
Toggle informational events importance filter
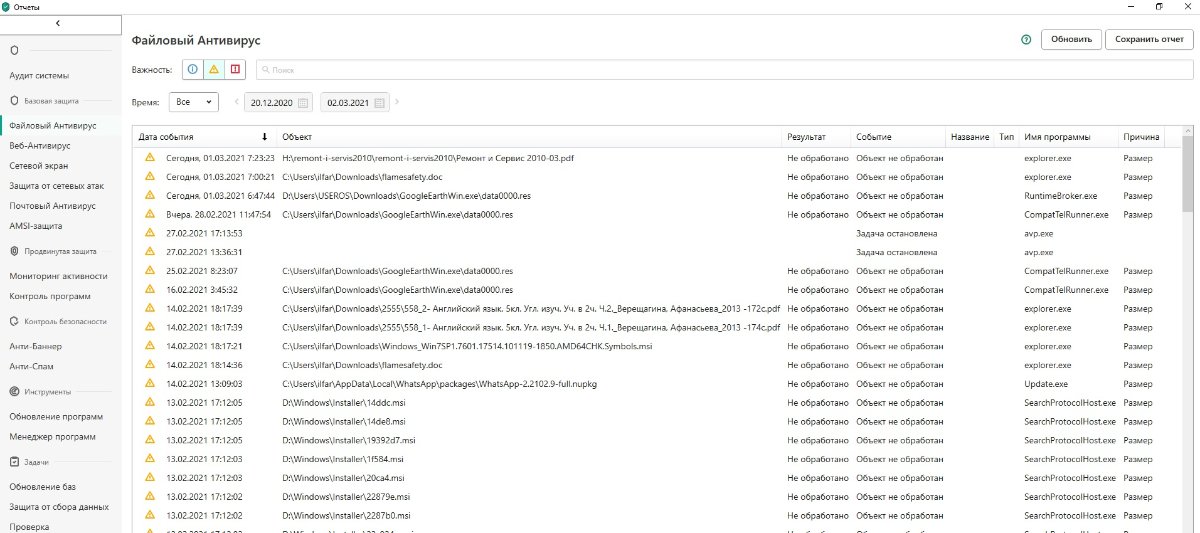coord(192,70)
